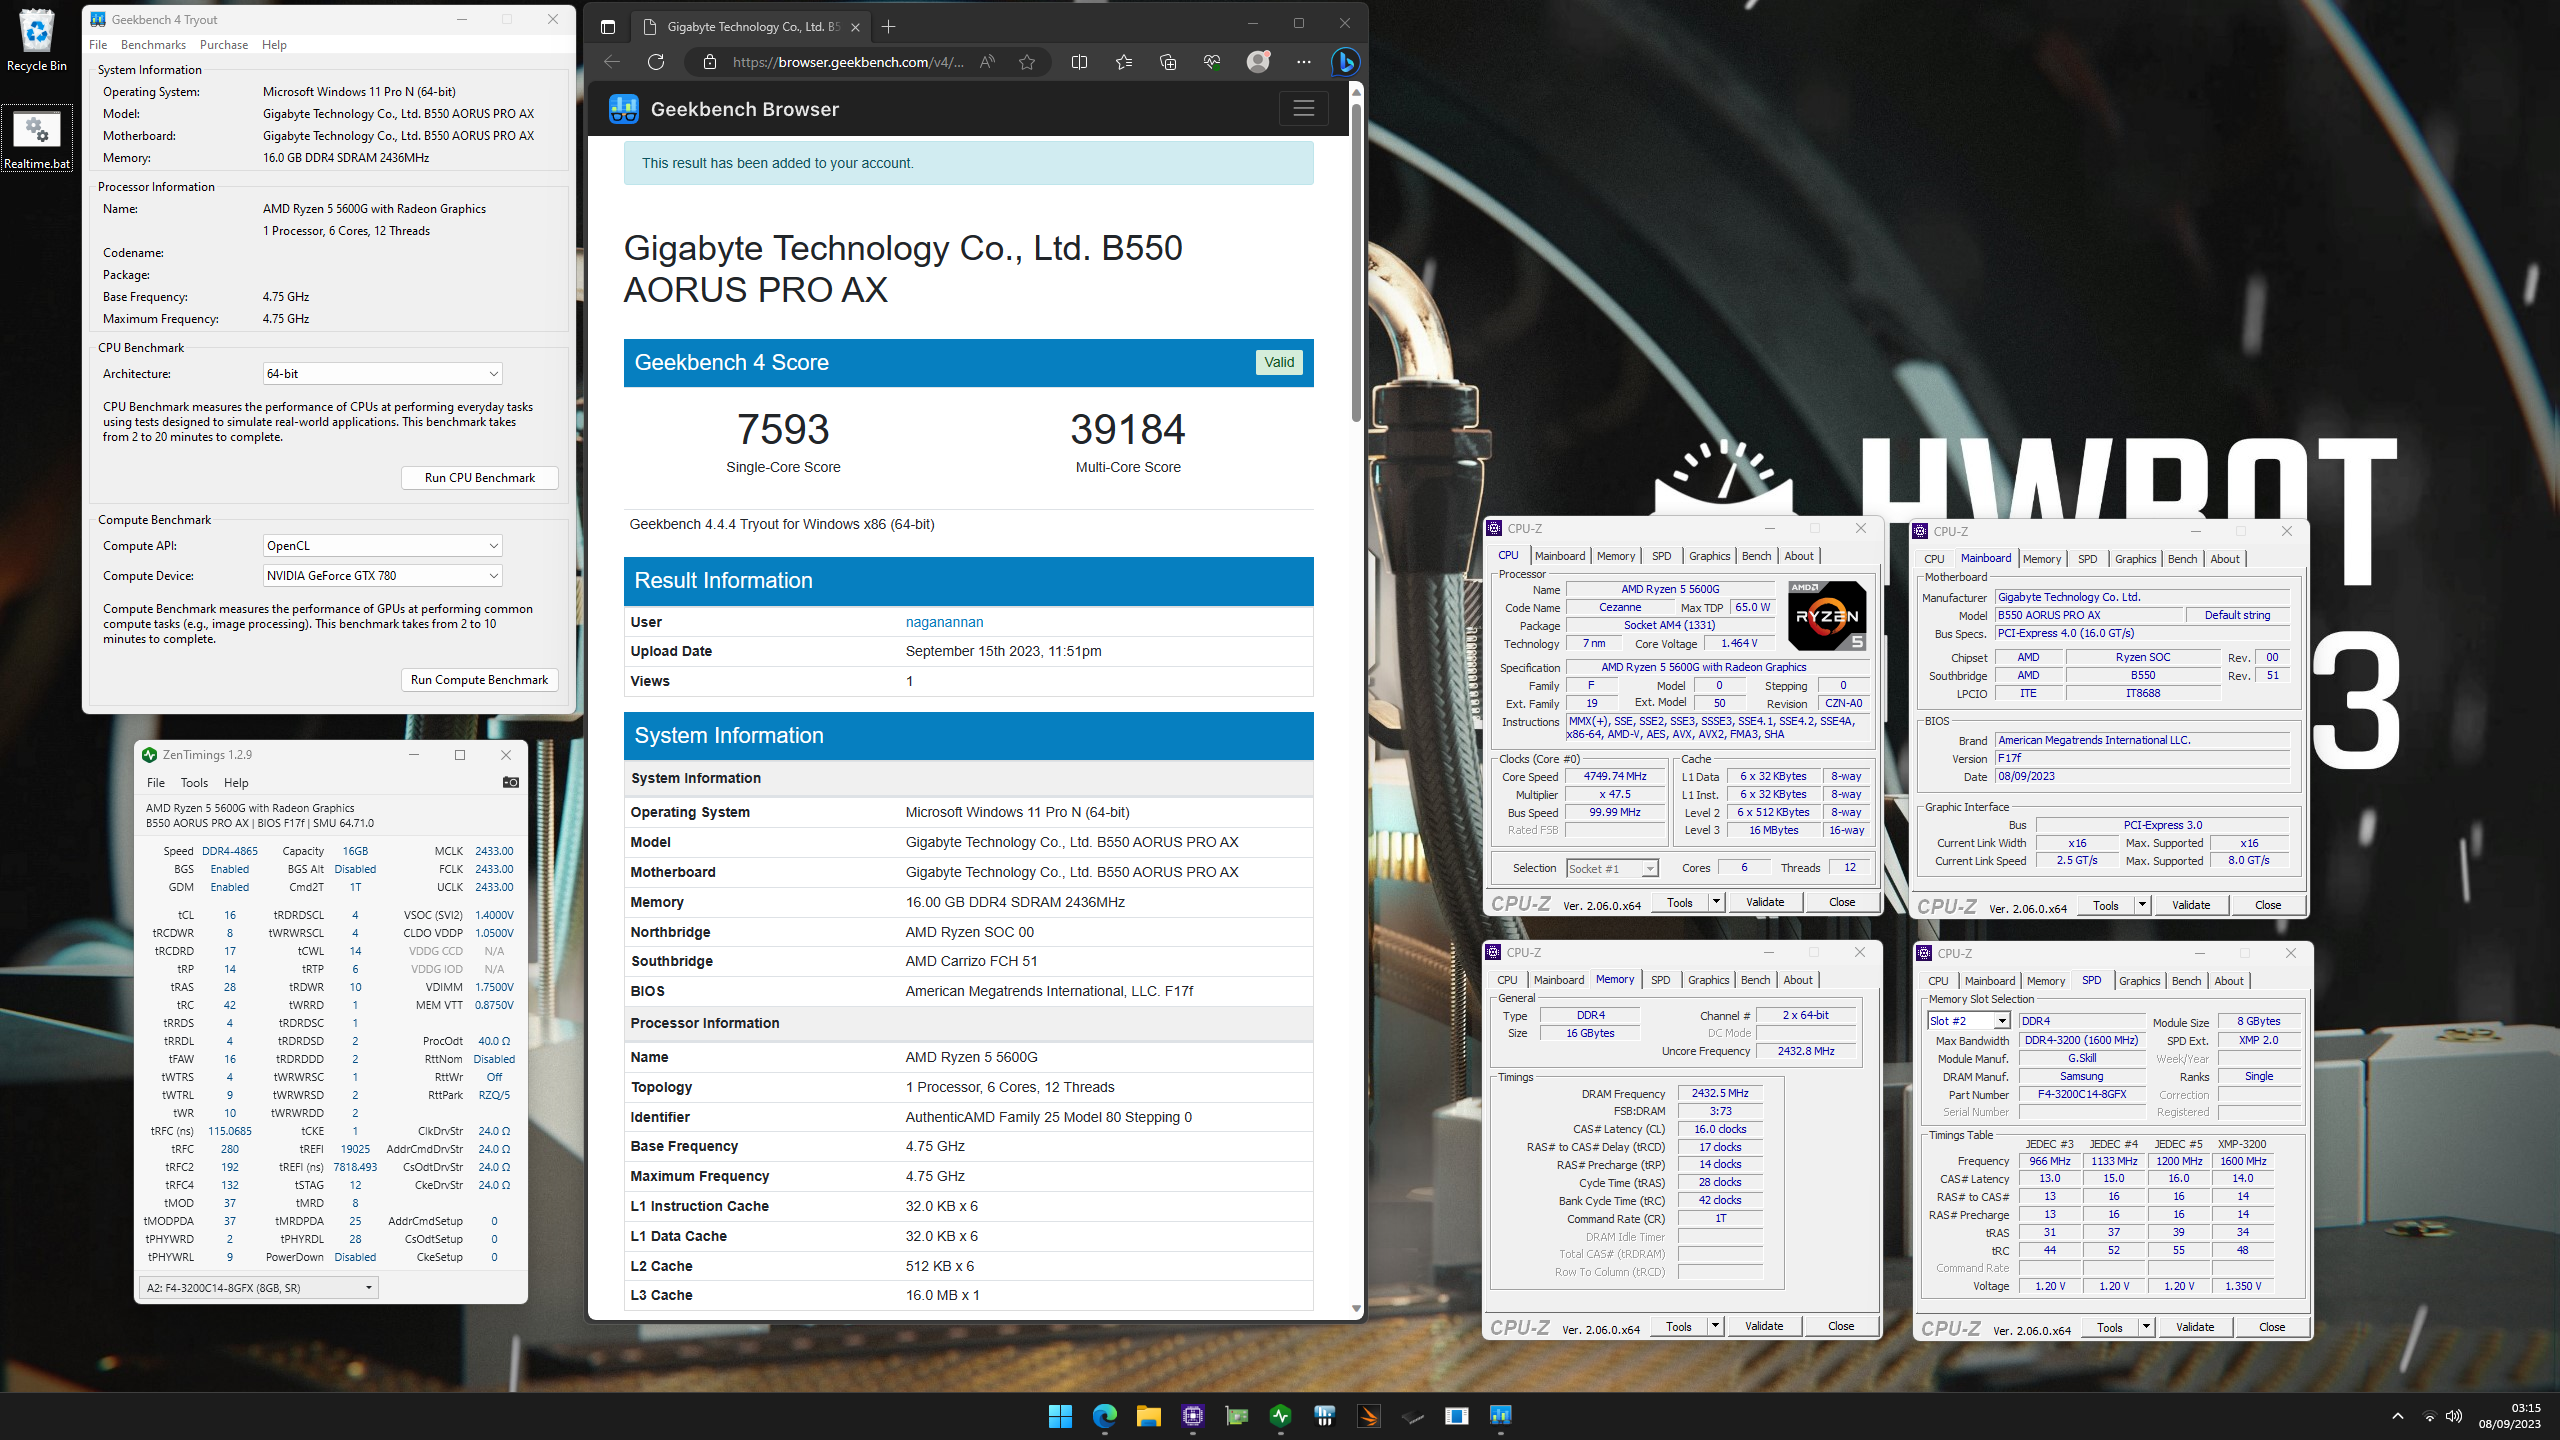
Task: Switch to Bench tab in CPU-Z CPU window
Action: [x=1756, y=555]
